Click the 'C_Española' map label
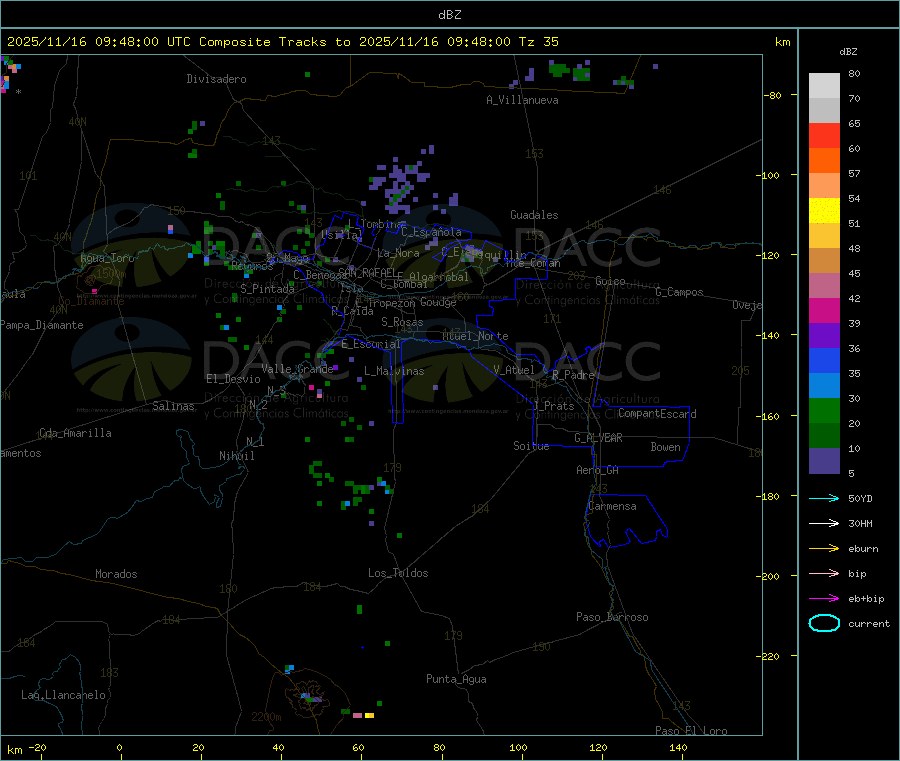The image size is (900, 761). pos(431,232)
